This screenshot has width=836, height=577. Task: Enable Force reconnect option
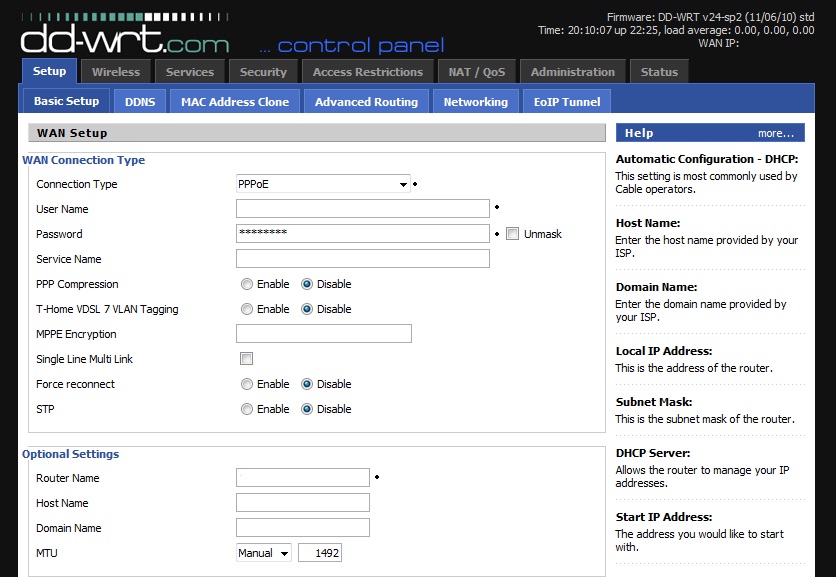pos(247,384)
